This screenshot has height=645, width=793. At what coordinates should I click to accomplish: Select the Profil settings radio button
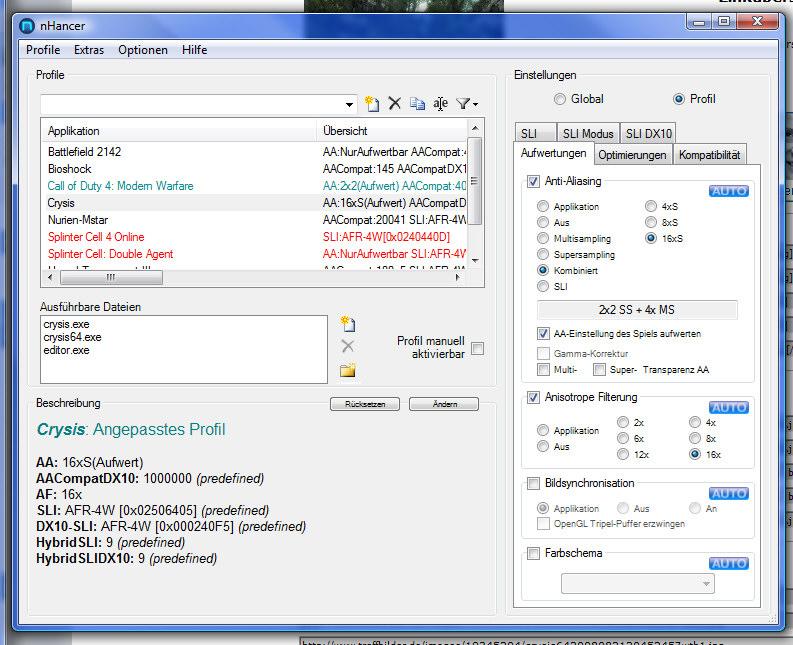(x=679, y=99)
